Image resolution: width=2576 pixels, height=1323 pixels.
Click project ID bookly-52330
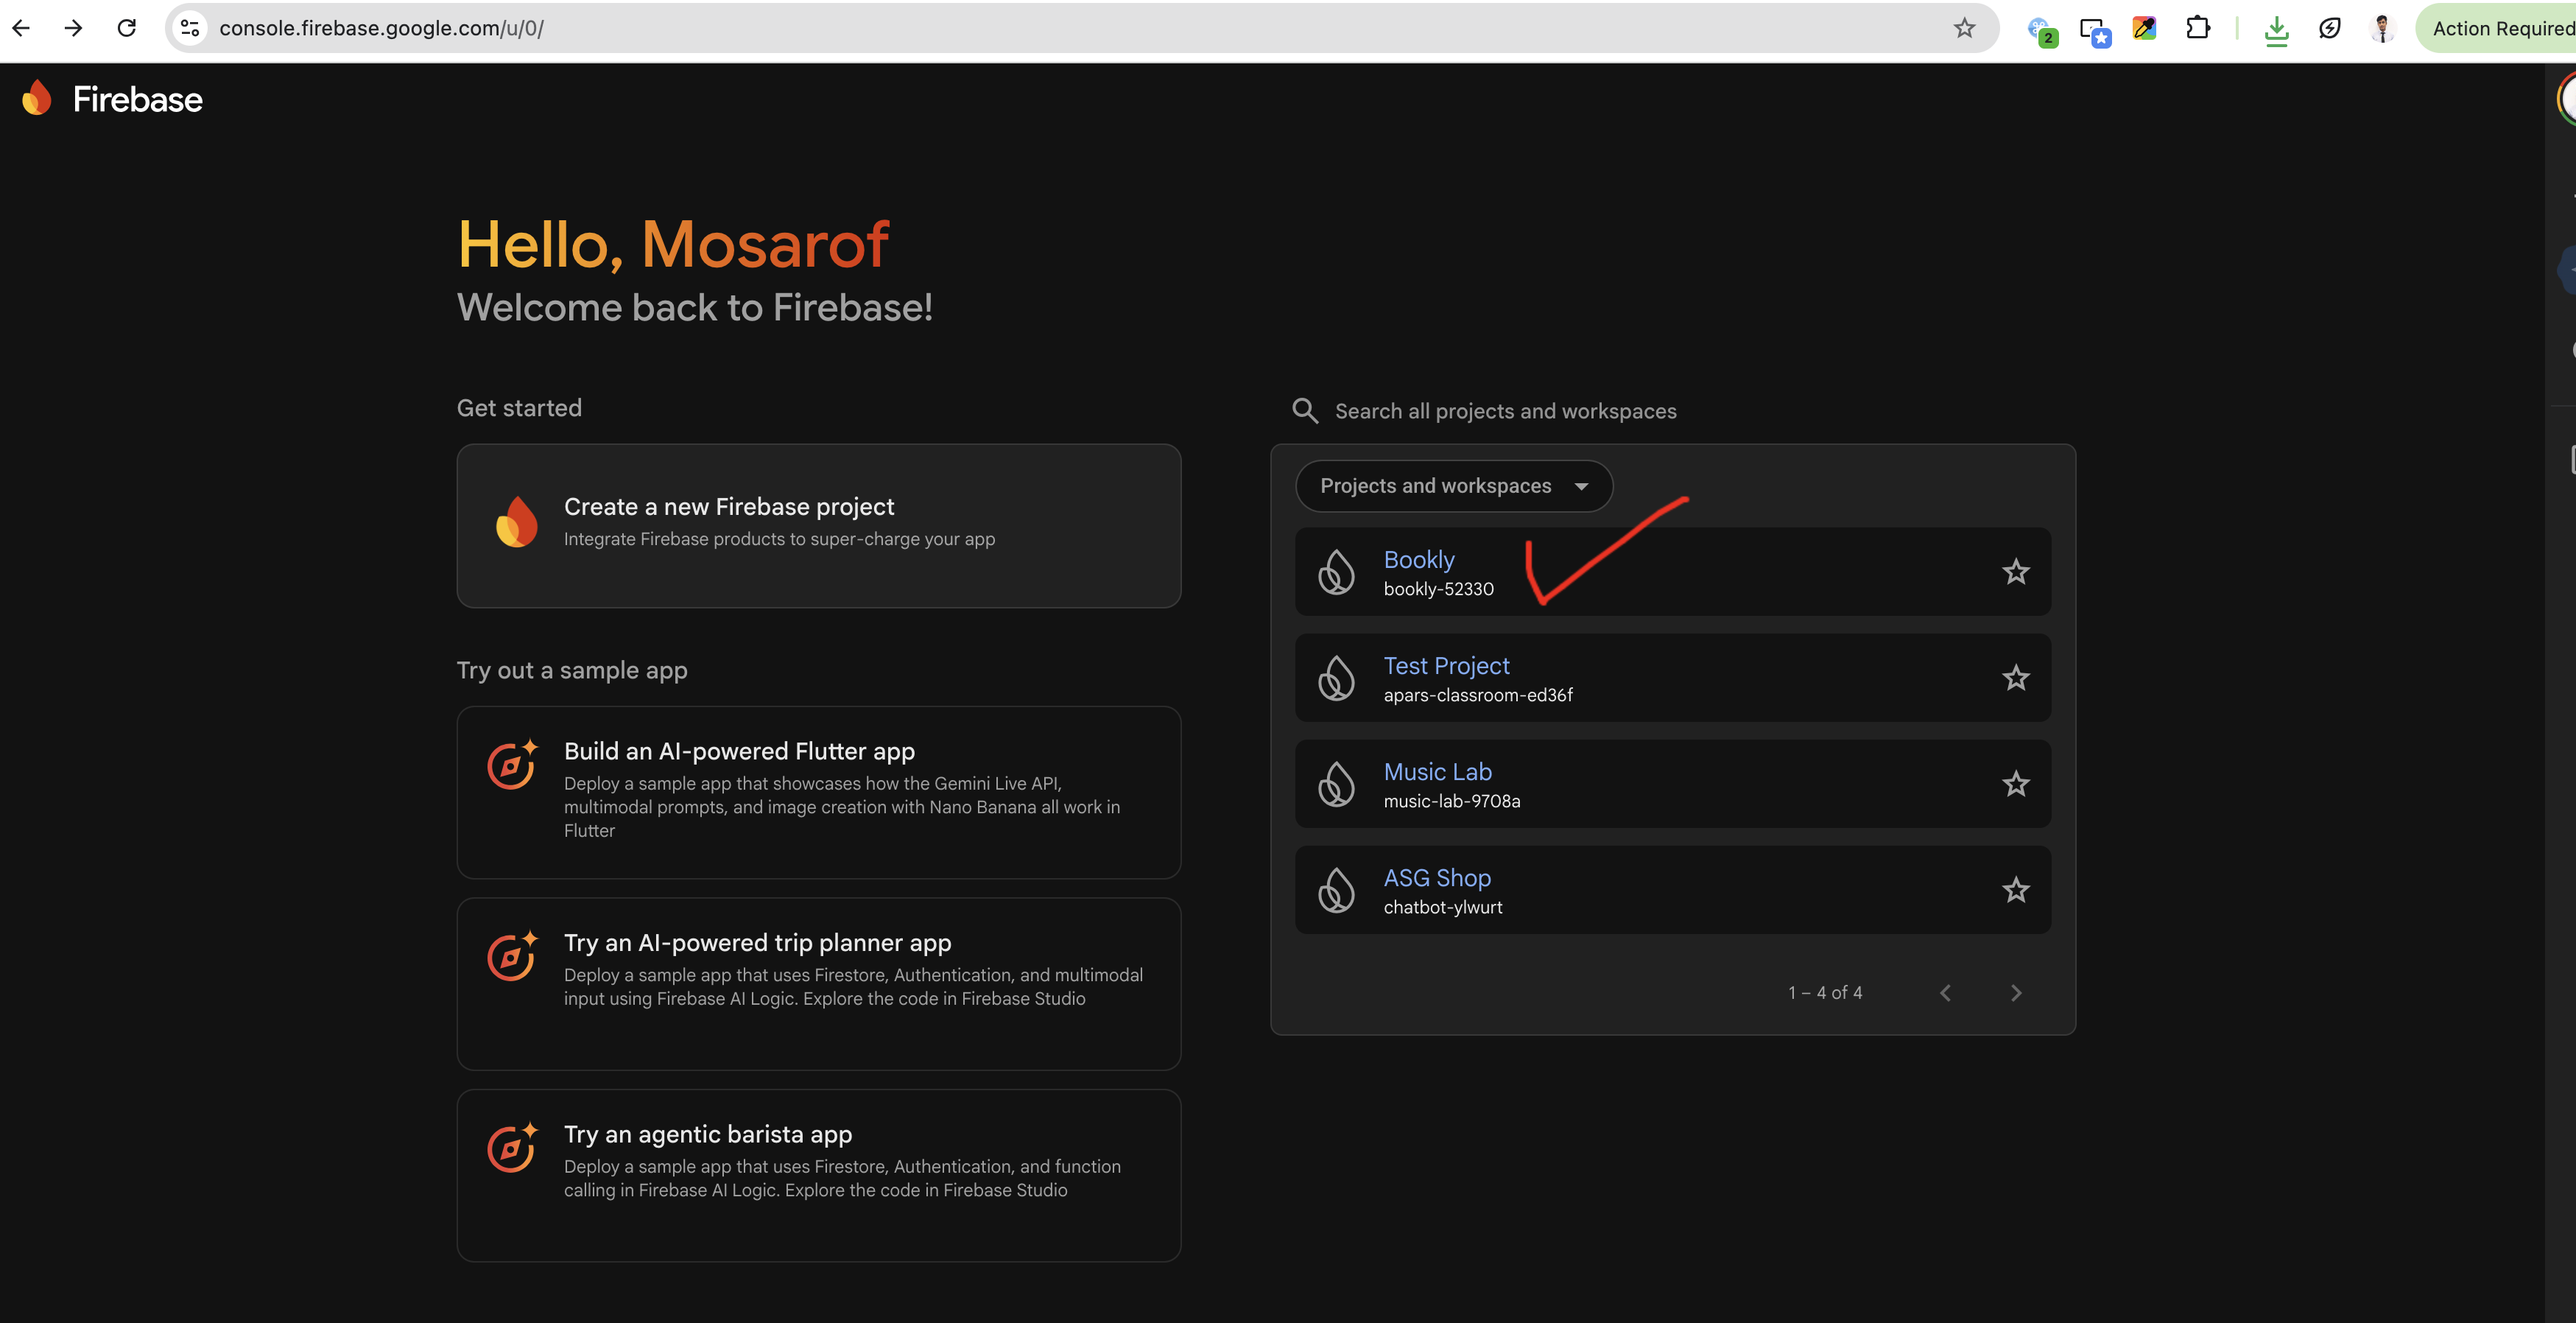(1438, 589)
